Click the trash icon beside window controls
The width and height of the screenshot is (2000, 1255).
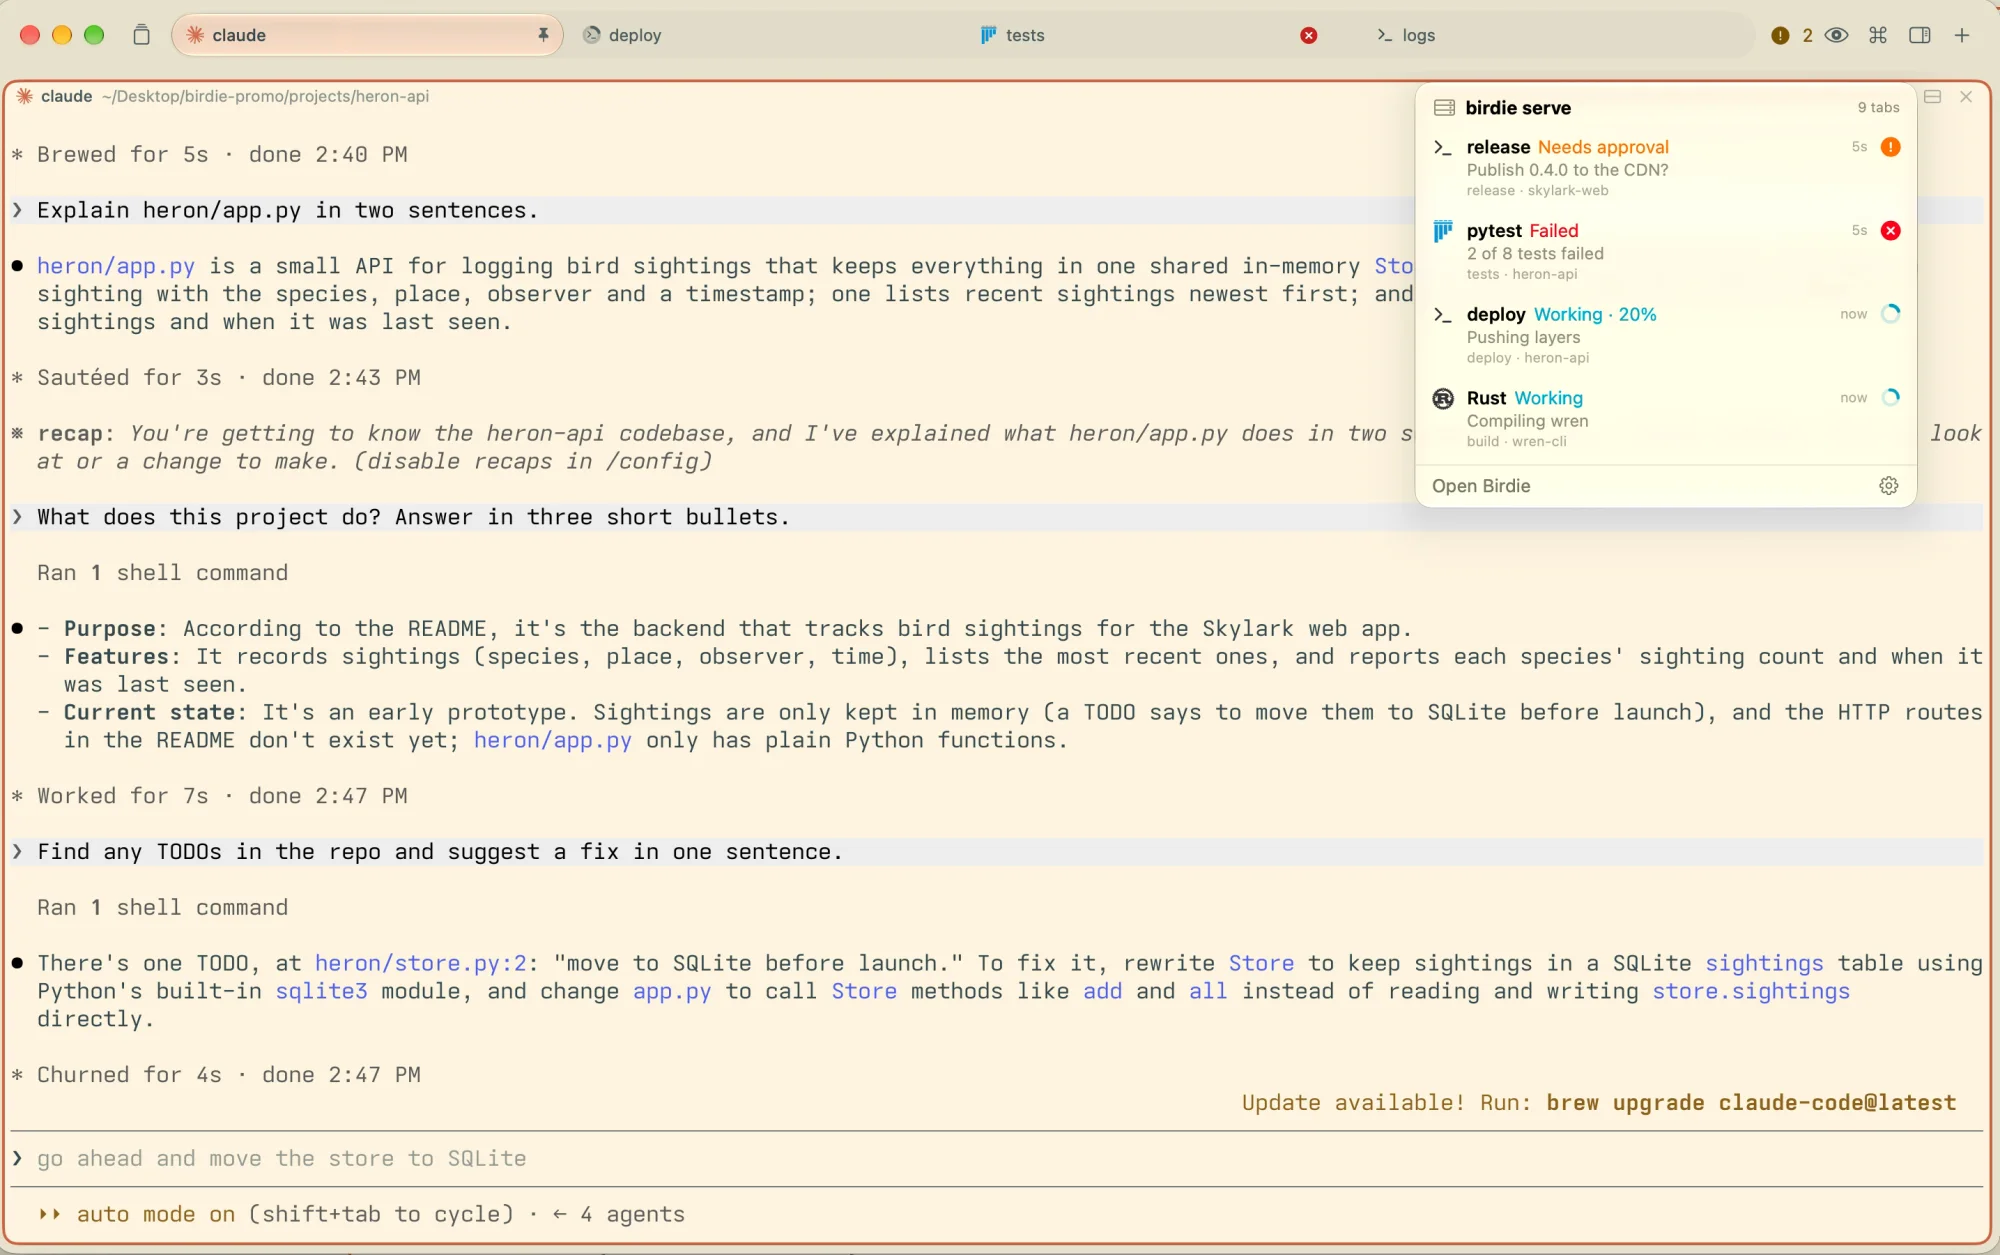click(x=141, y=35)
